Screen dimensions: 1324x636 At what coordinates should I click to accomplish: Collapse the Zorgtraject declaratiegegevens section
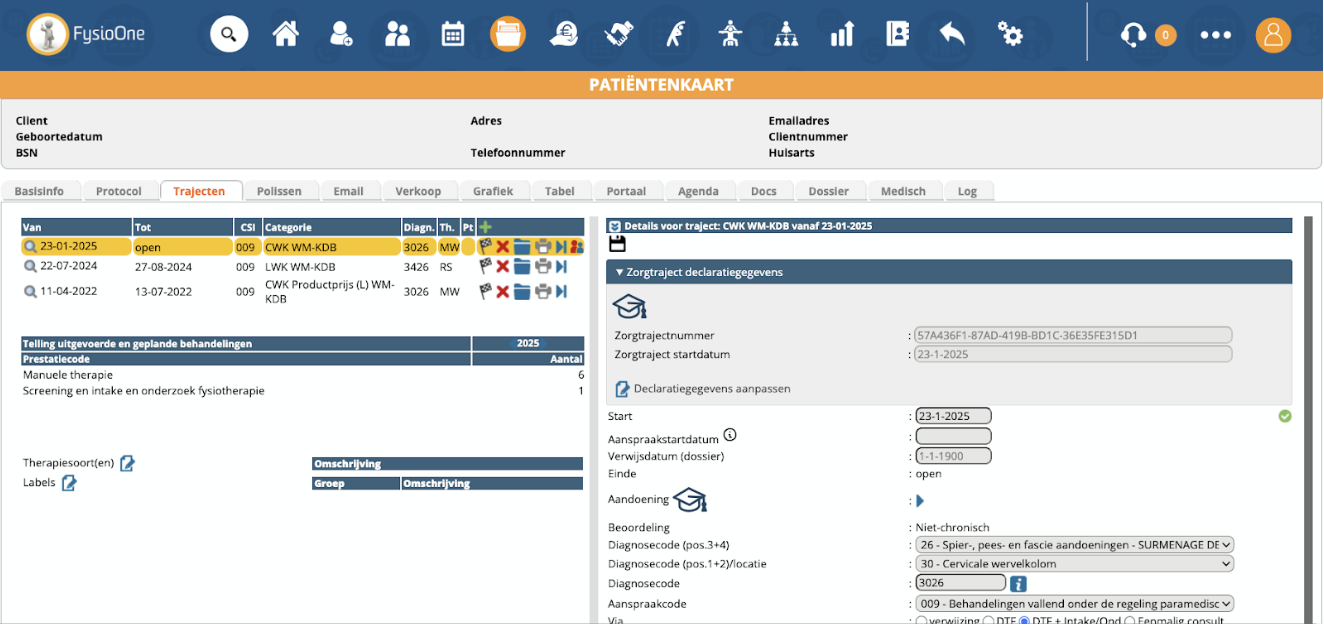(x=620, y=272)
